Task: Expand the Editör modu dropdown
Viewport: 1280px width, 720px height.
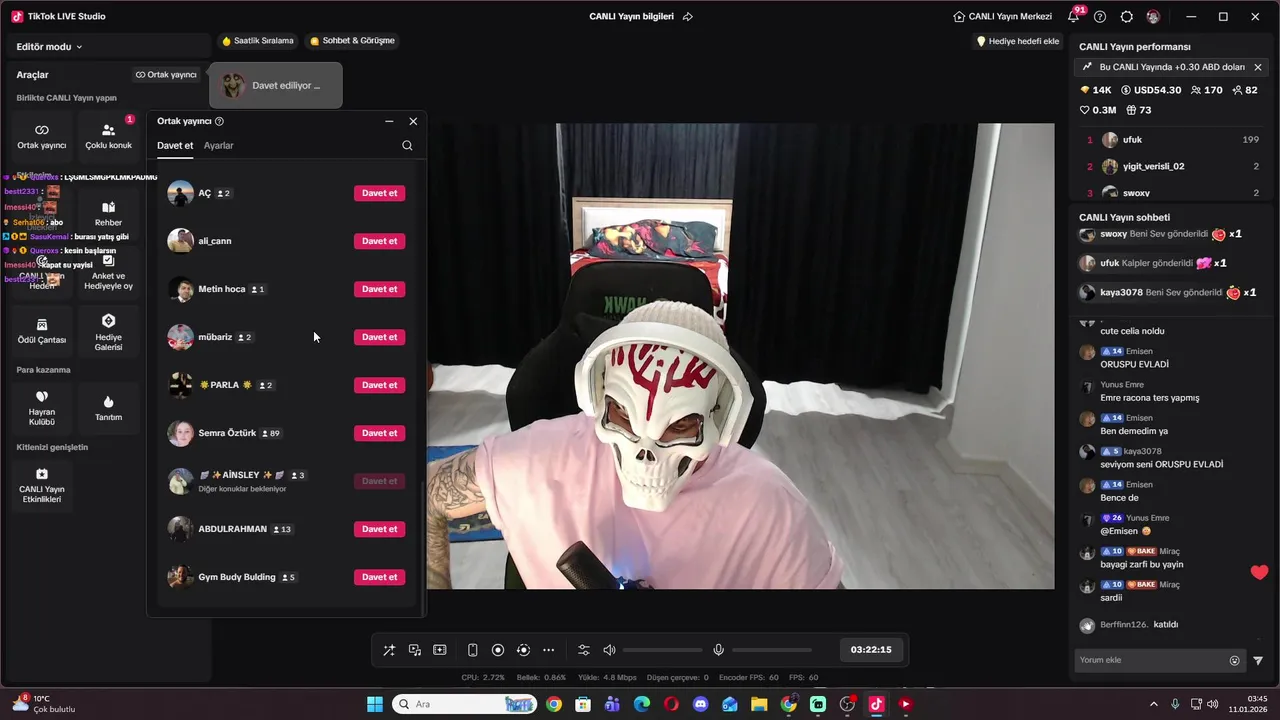Action: coord(50,47)
